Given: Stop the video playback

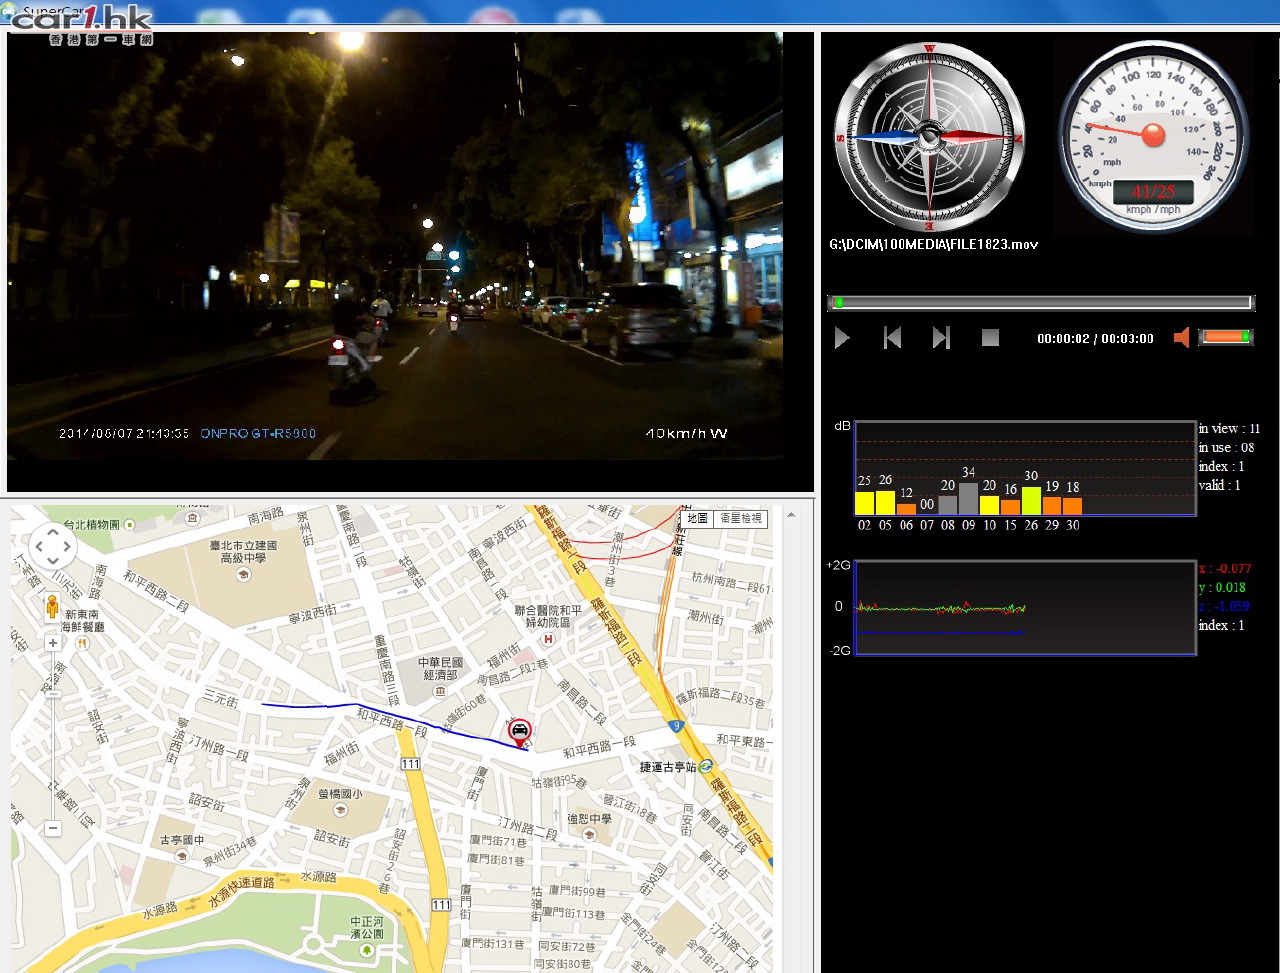Looking at the screenshot, I should (990, 338).
